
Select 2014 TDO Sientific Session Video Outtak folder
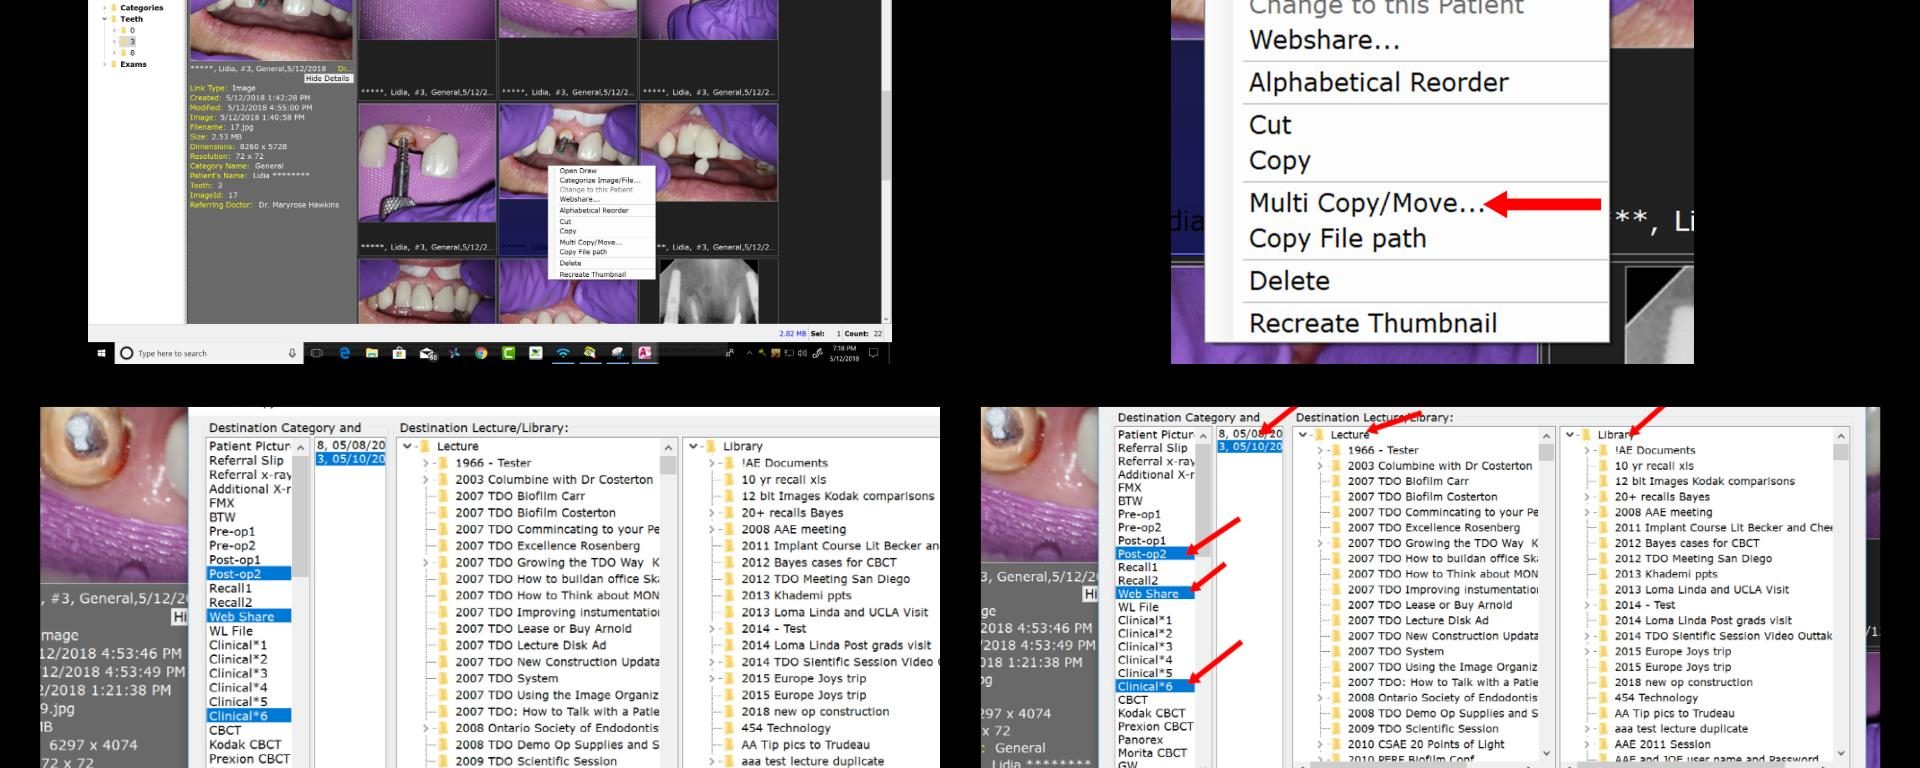pyautogui.click(x=1723, y=636)
